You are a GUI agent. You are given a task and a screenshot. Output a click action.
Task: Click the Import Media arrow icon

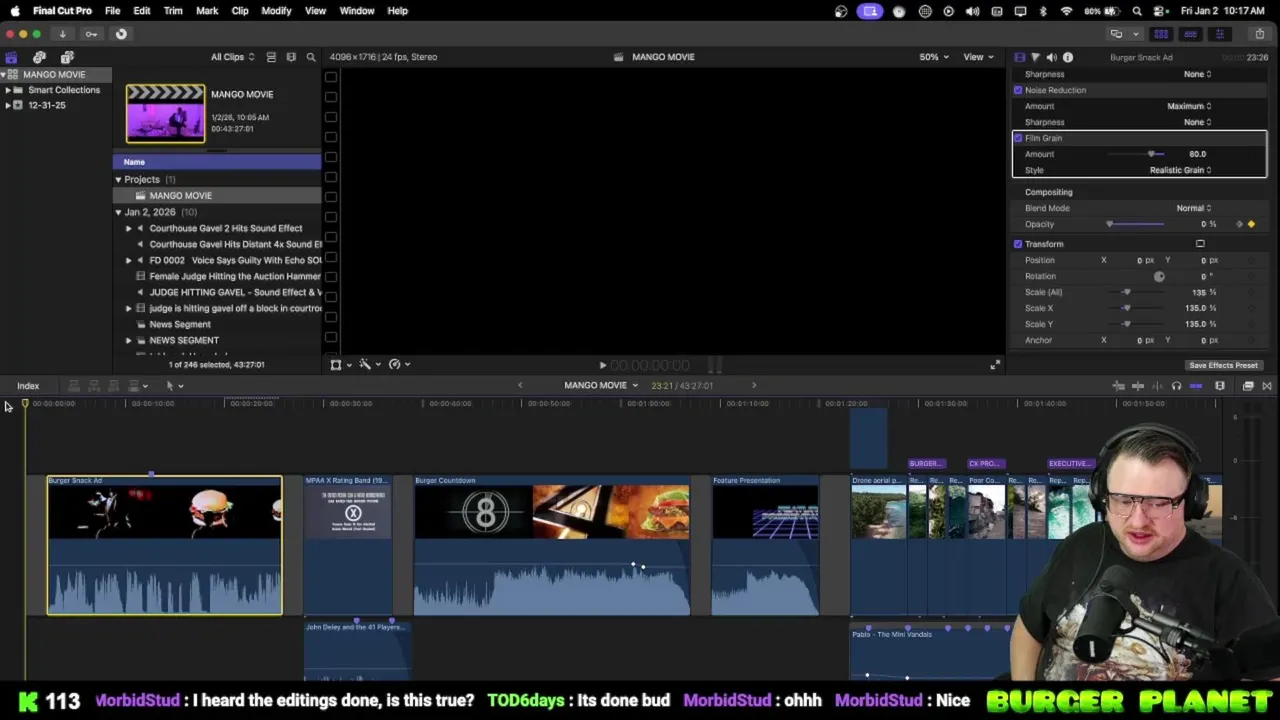point(62,34)
